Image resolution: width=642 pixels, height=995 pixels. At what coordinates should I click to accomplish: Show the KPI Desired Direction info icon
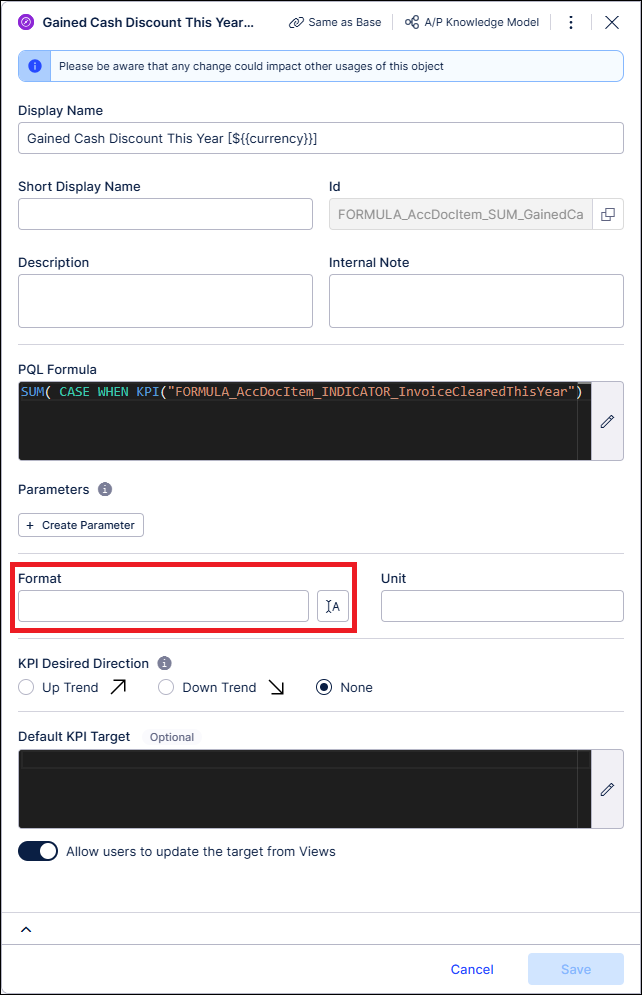click(164, 663)
